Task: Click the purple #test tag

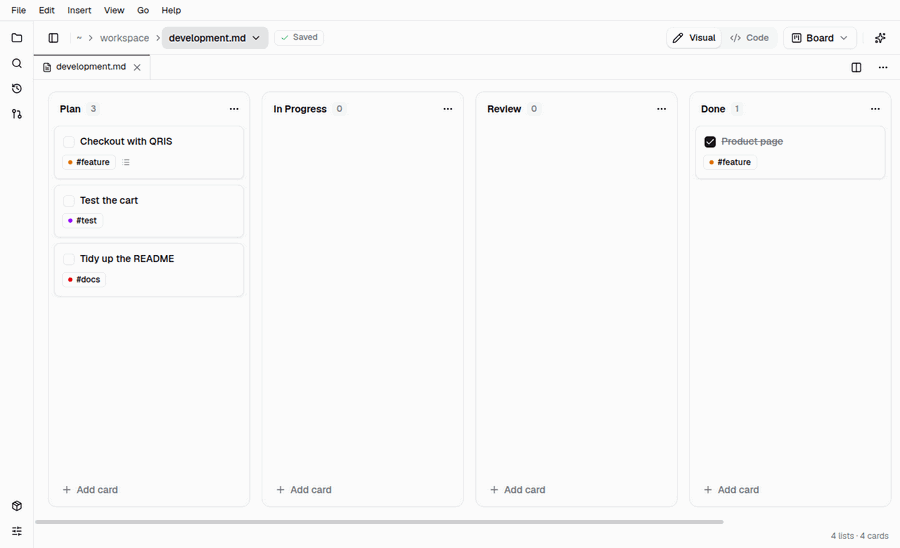Action: pyautogui.click(x=82, y=221)
